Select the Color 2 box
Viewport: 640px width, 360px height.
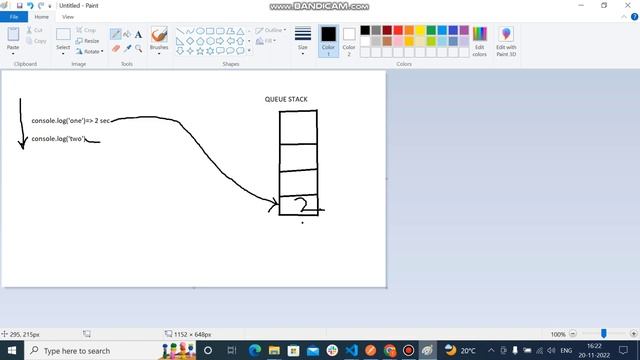click(349, 41)
